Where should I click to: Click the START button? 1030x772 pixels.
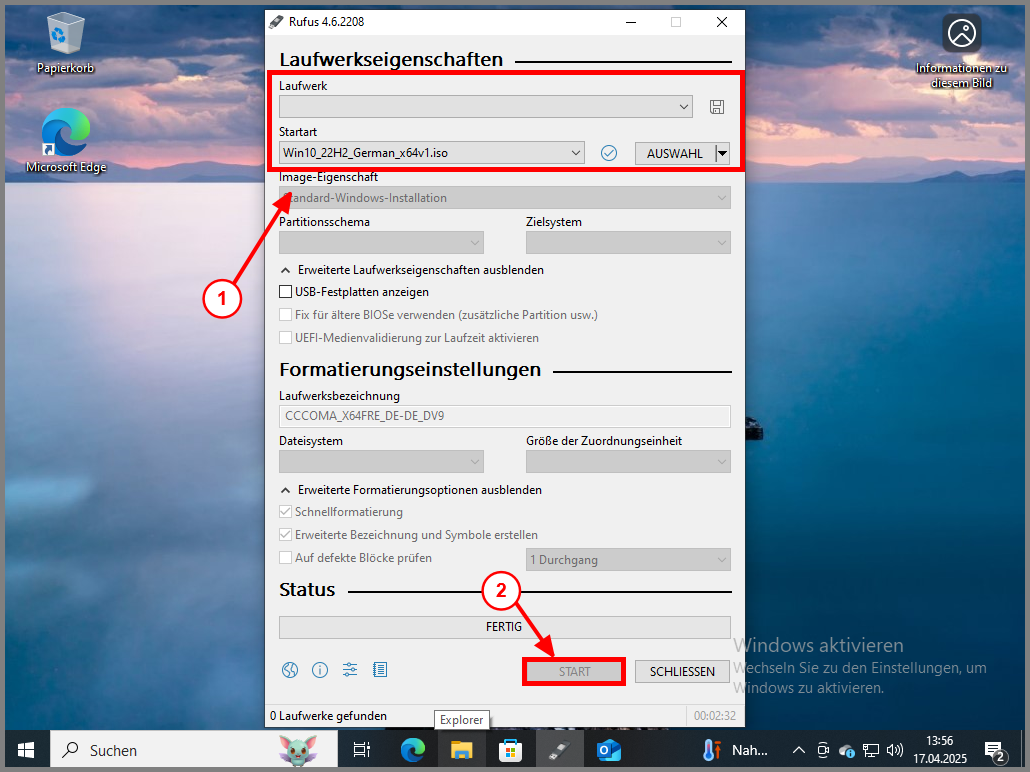click(x=574, y=671)
